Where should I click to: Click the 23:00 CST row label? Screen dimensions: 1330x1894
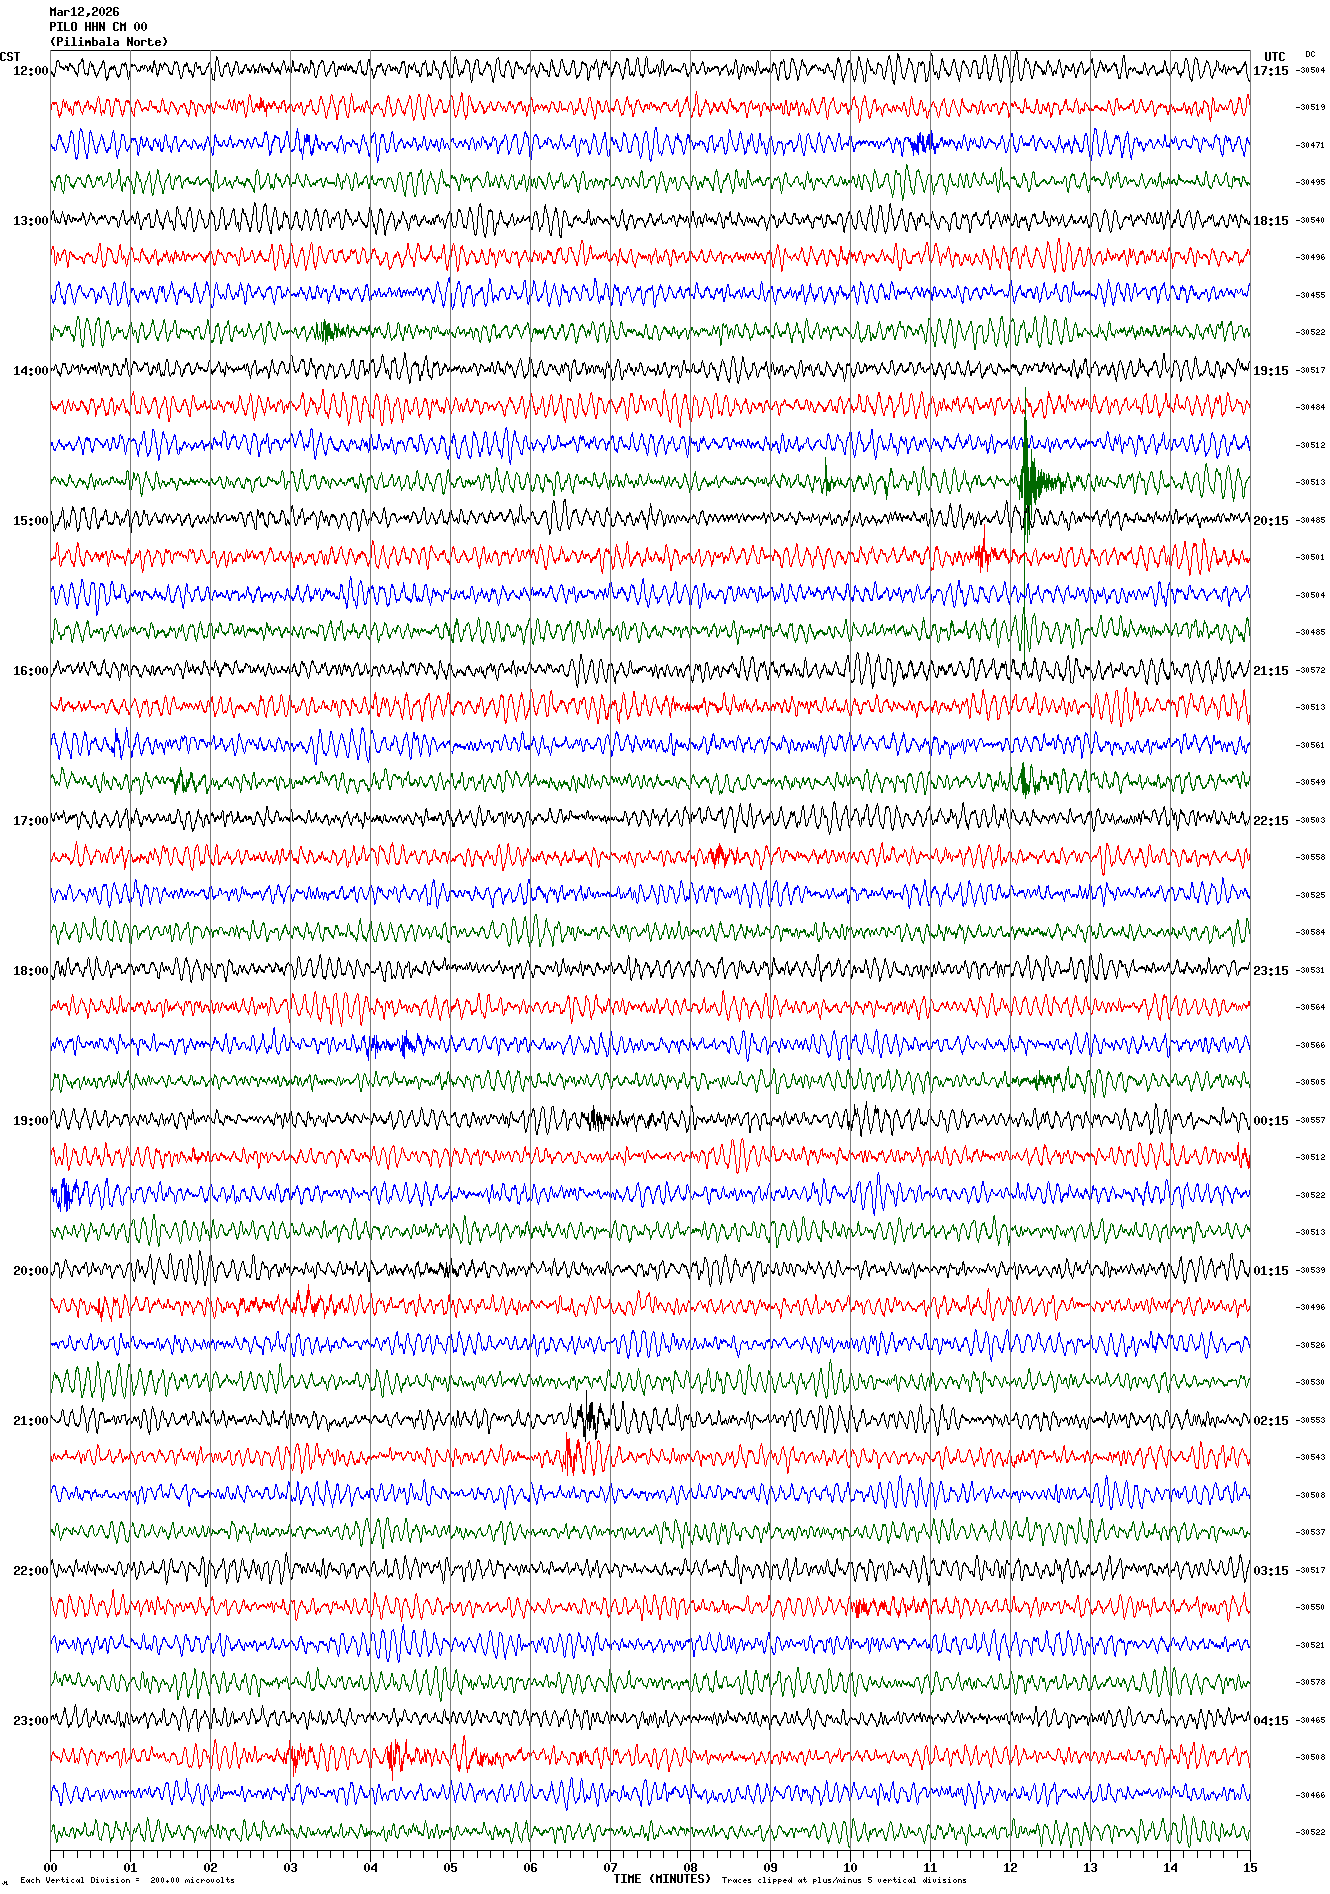[x=30, y=1721]
